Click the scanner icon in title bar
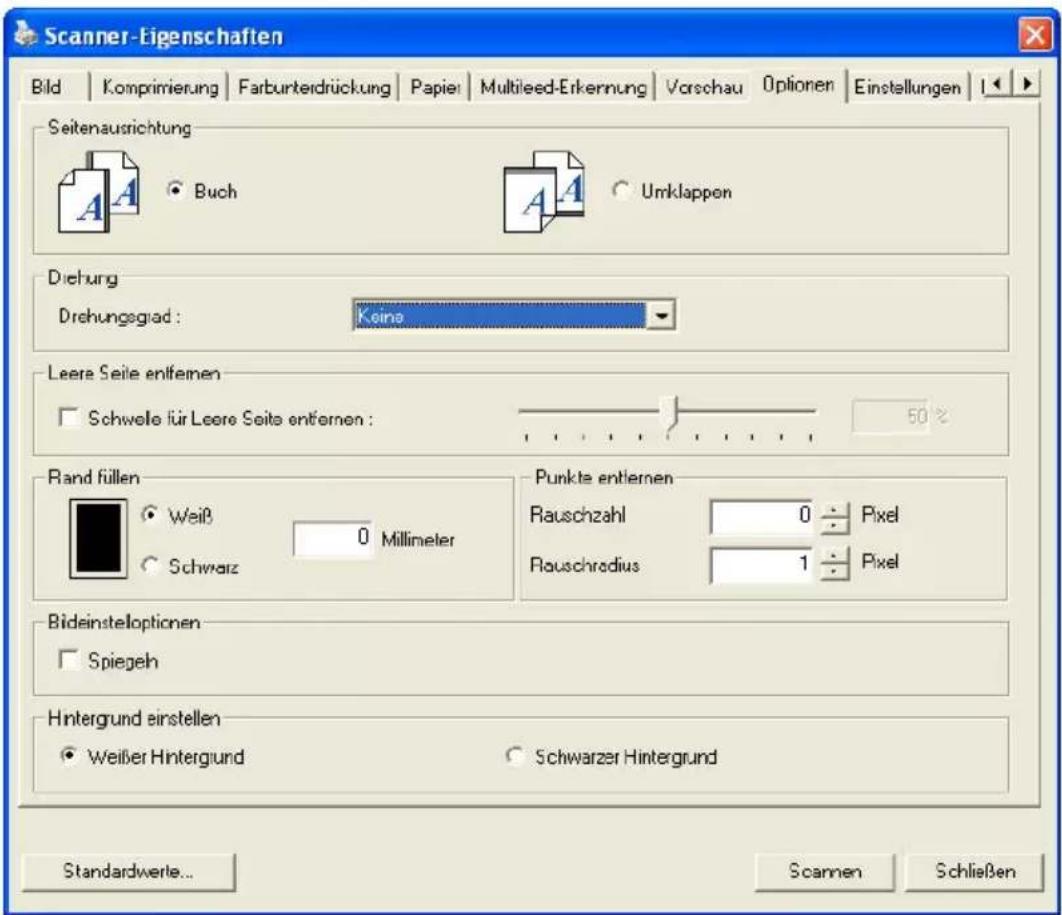This screenshot has width=1062, height=915. (x=26, y=35)
